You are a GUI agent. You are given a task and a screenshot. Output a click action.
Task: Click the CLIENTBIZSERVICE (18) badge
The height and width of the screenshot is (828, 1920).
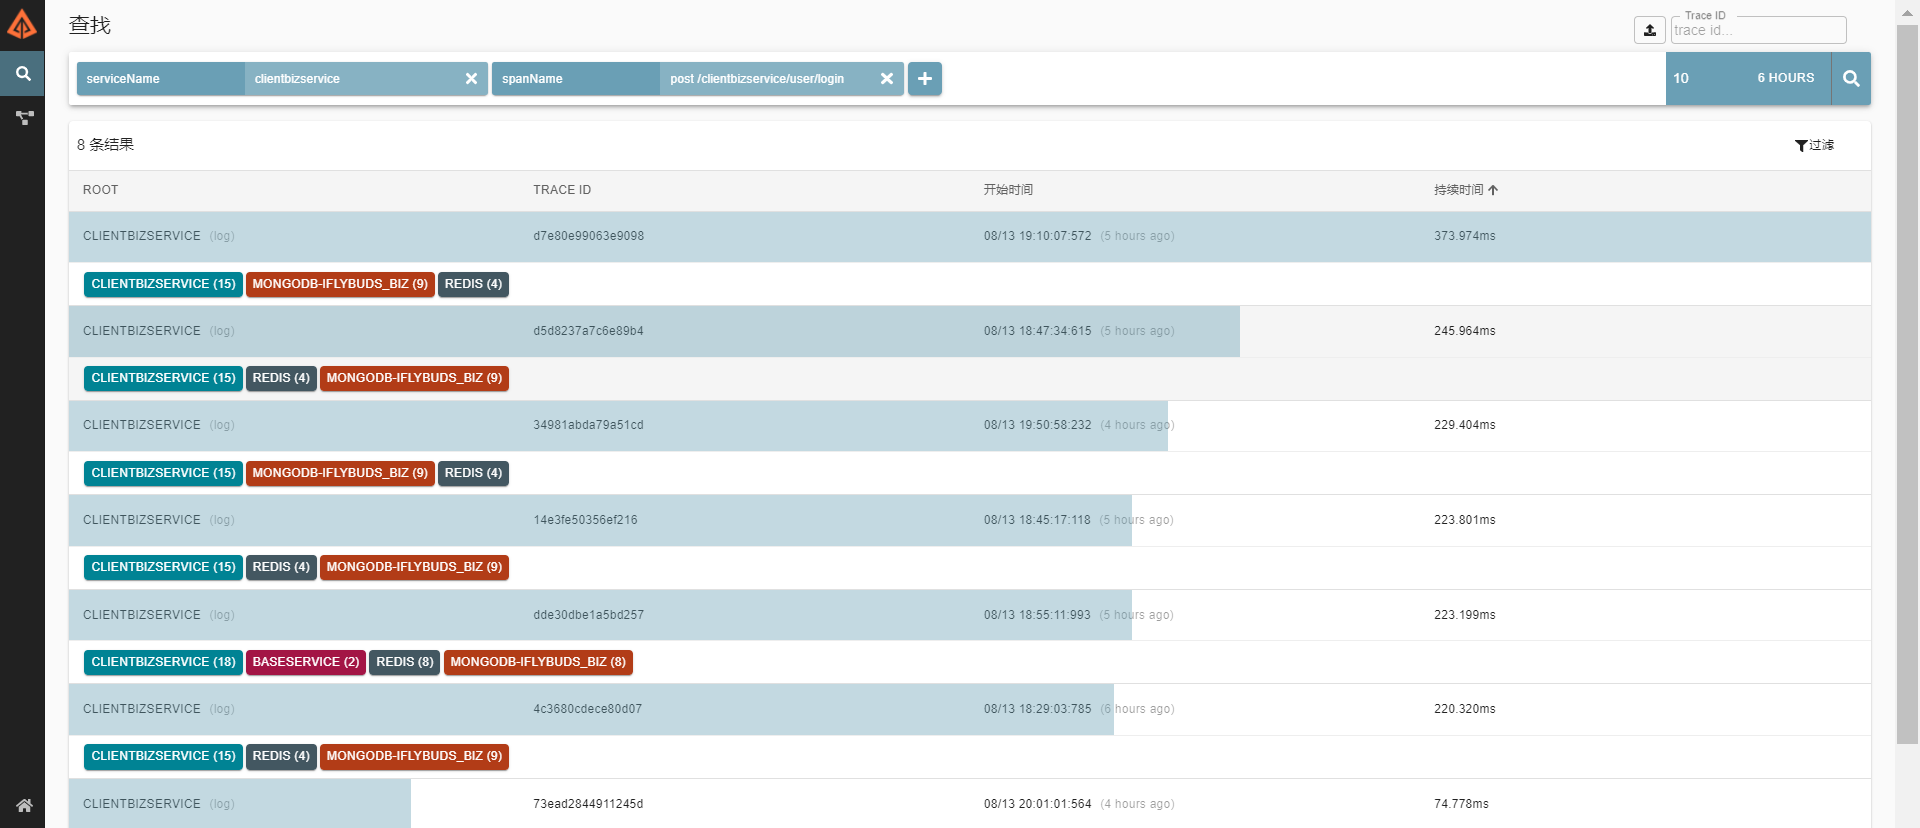click(x=163, y=662)
